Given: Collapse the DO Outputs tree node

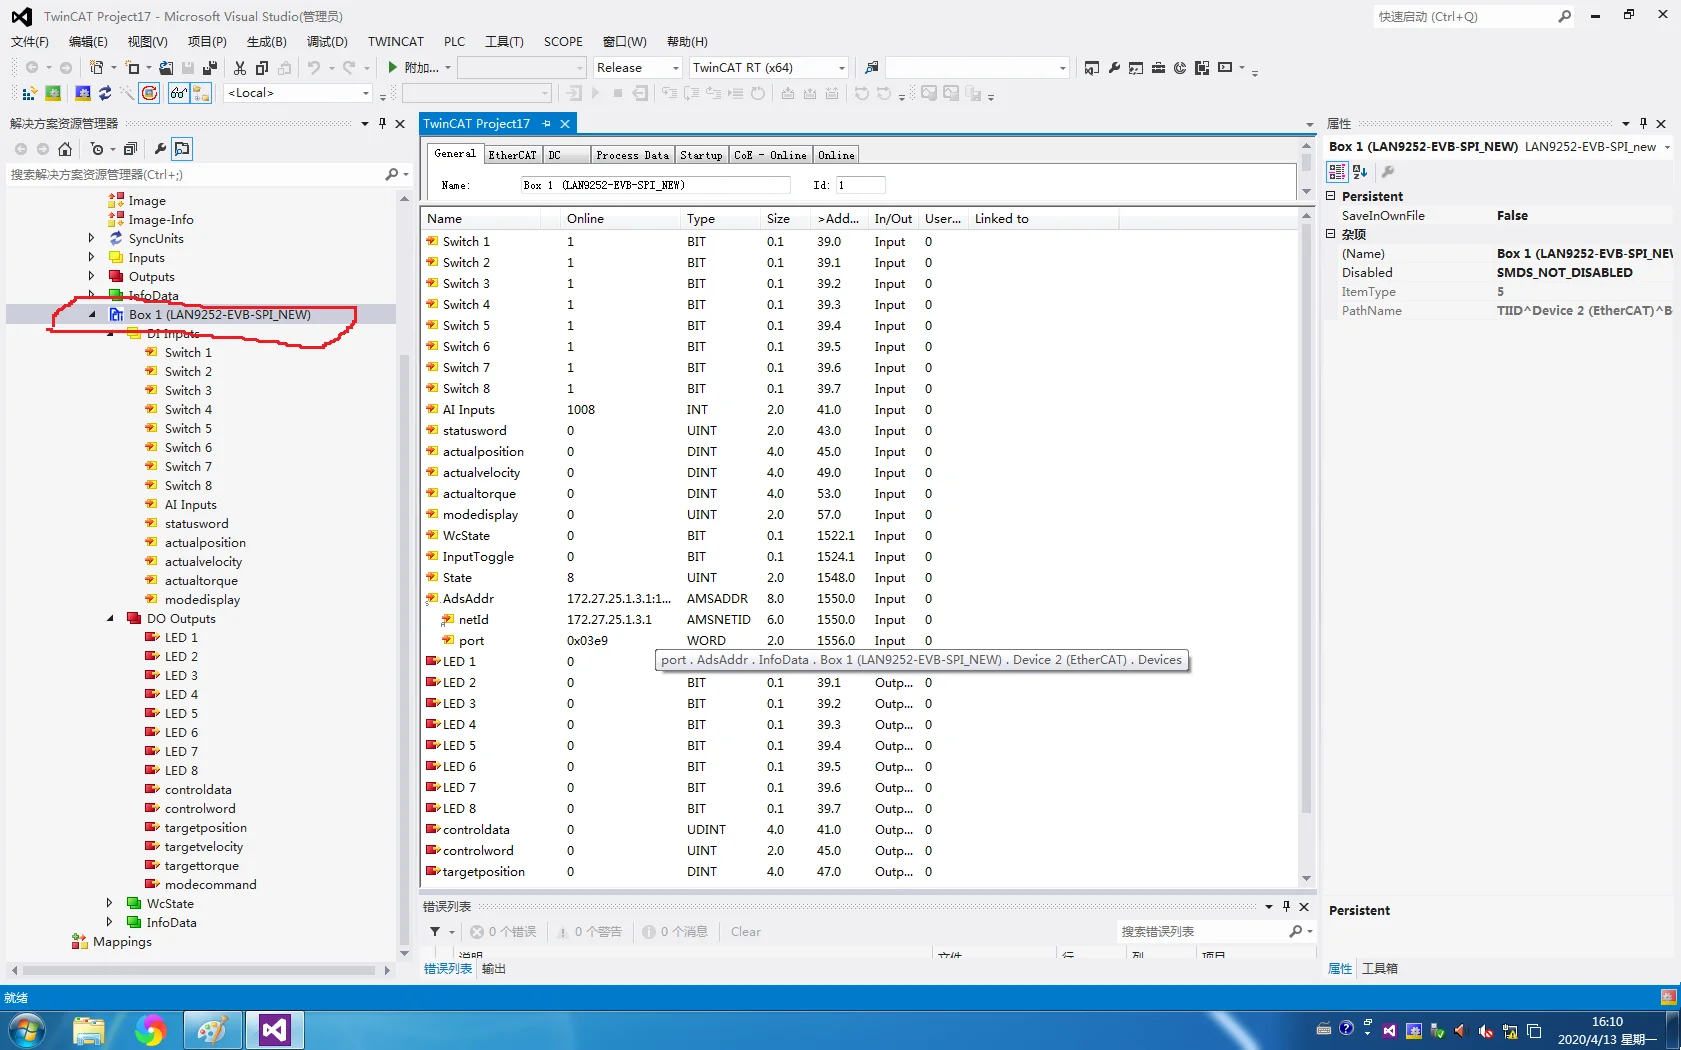Looking at the screenshot, I should click(x=110, y=619).
